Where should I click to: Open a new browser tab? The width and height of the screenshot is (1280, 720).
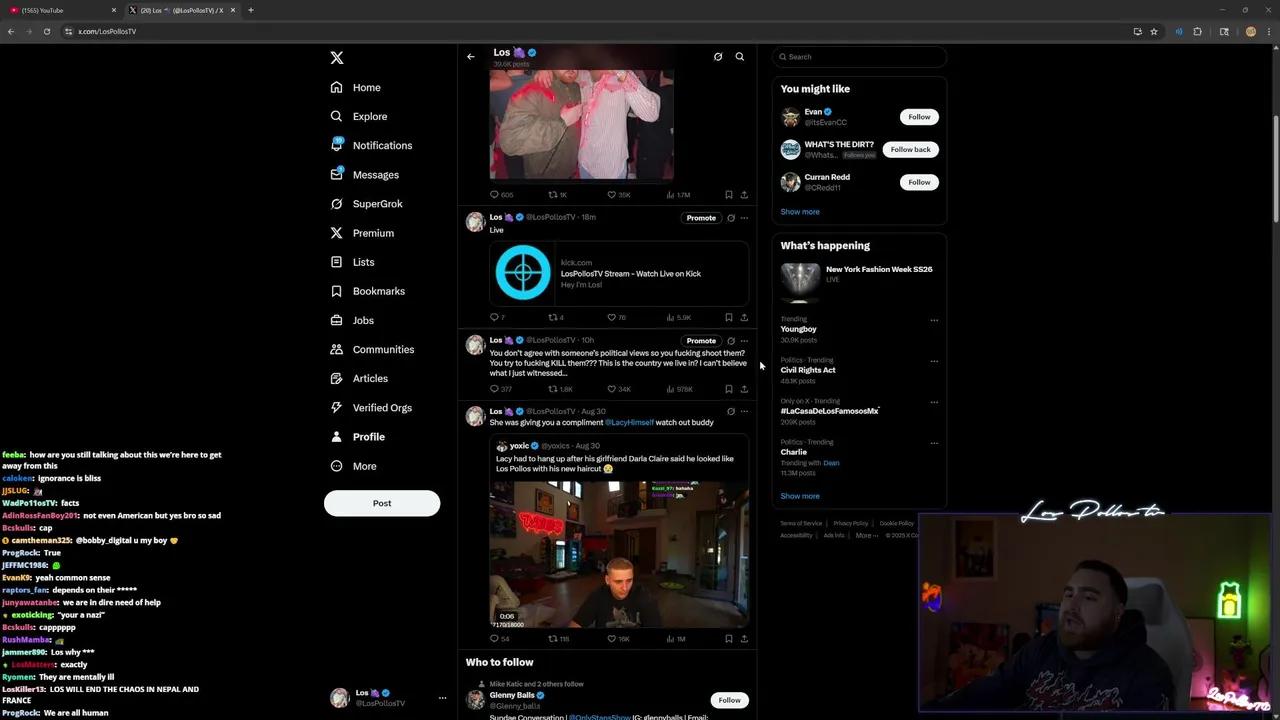click(251, 10)
